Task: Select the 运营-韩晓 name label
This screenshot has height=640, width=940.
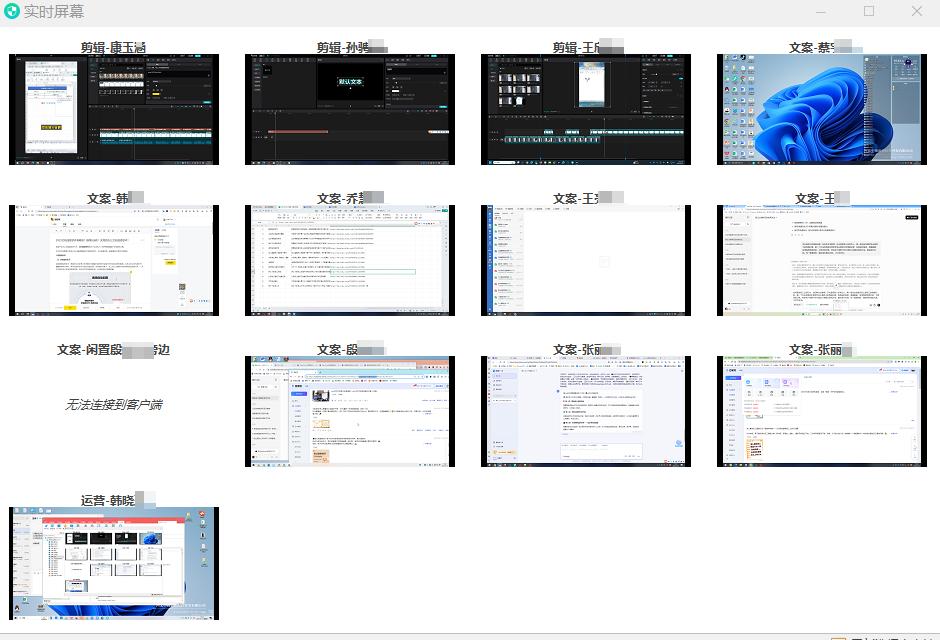Action: tap(118, 500)
